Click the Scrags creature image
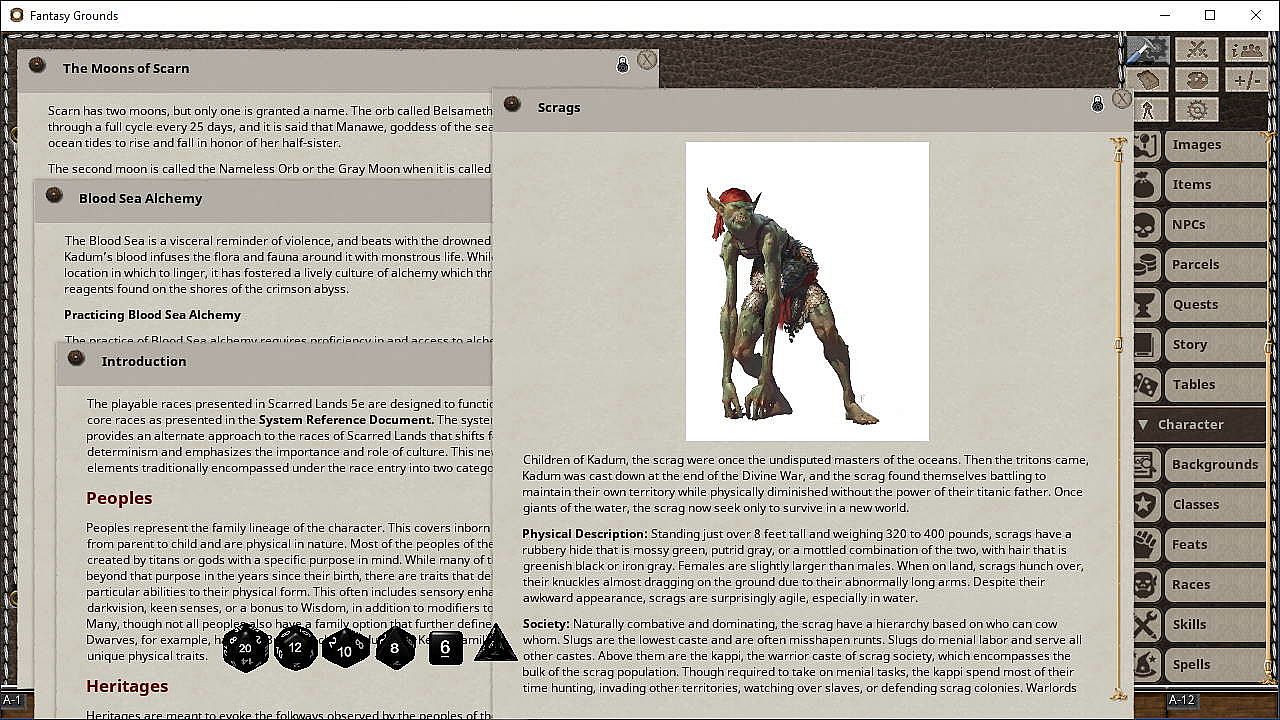Viewport: 1280px width, 720px height. [x=807, y=291]
